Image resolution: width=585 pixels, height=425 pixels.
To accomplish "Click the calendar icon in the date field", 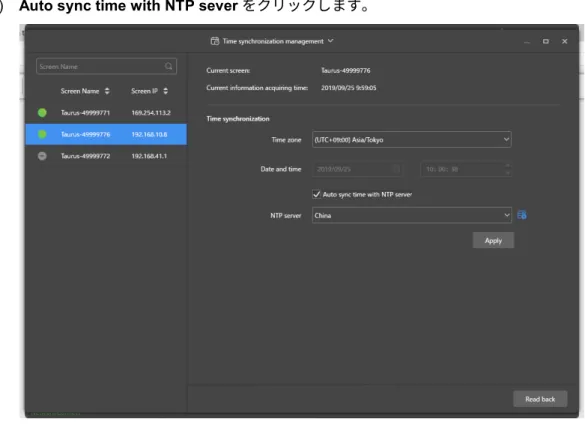I will pyautogui.click(x=396, y=169).
